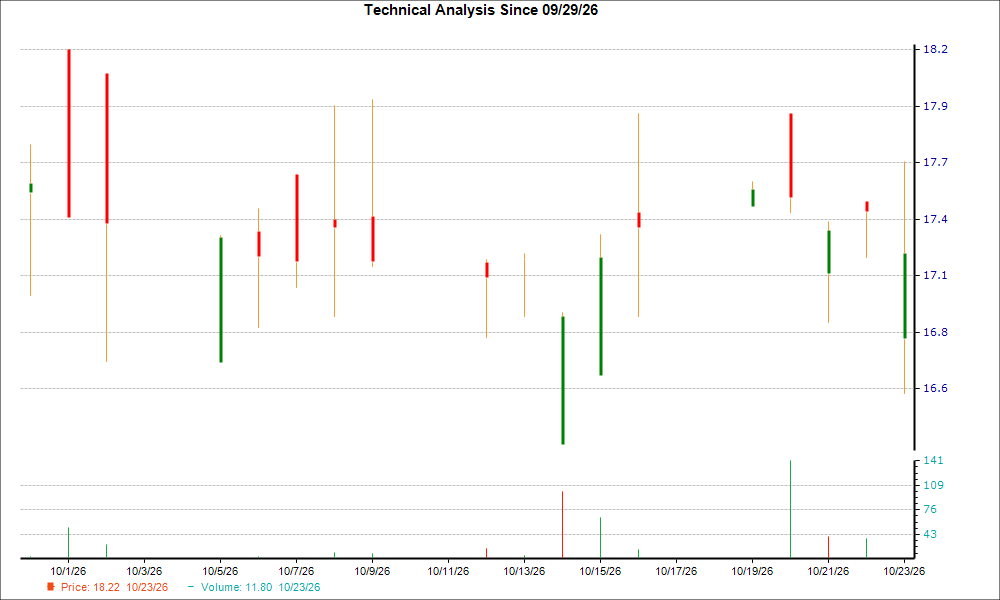The width and height of the screenshot is (1000, 600).
Task: Click the 76 volume axis label
Action: pos(930,509)
